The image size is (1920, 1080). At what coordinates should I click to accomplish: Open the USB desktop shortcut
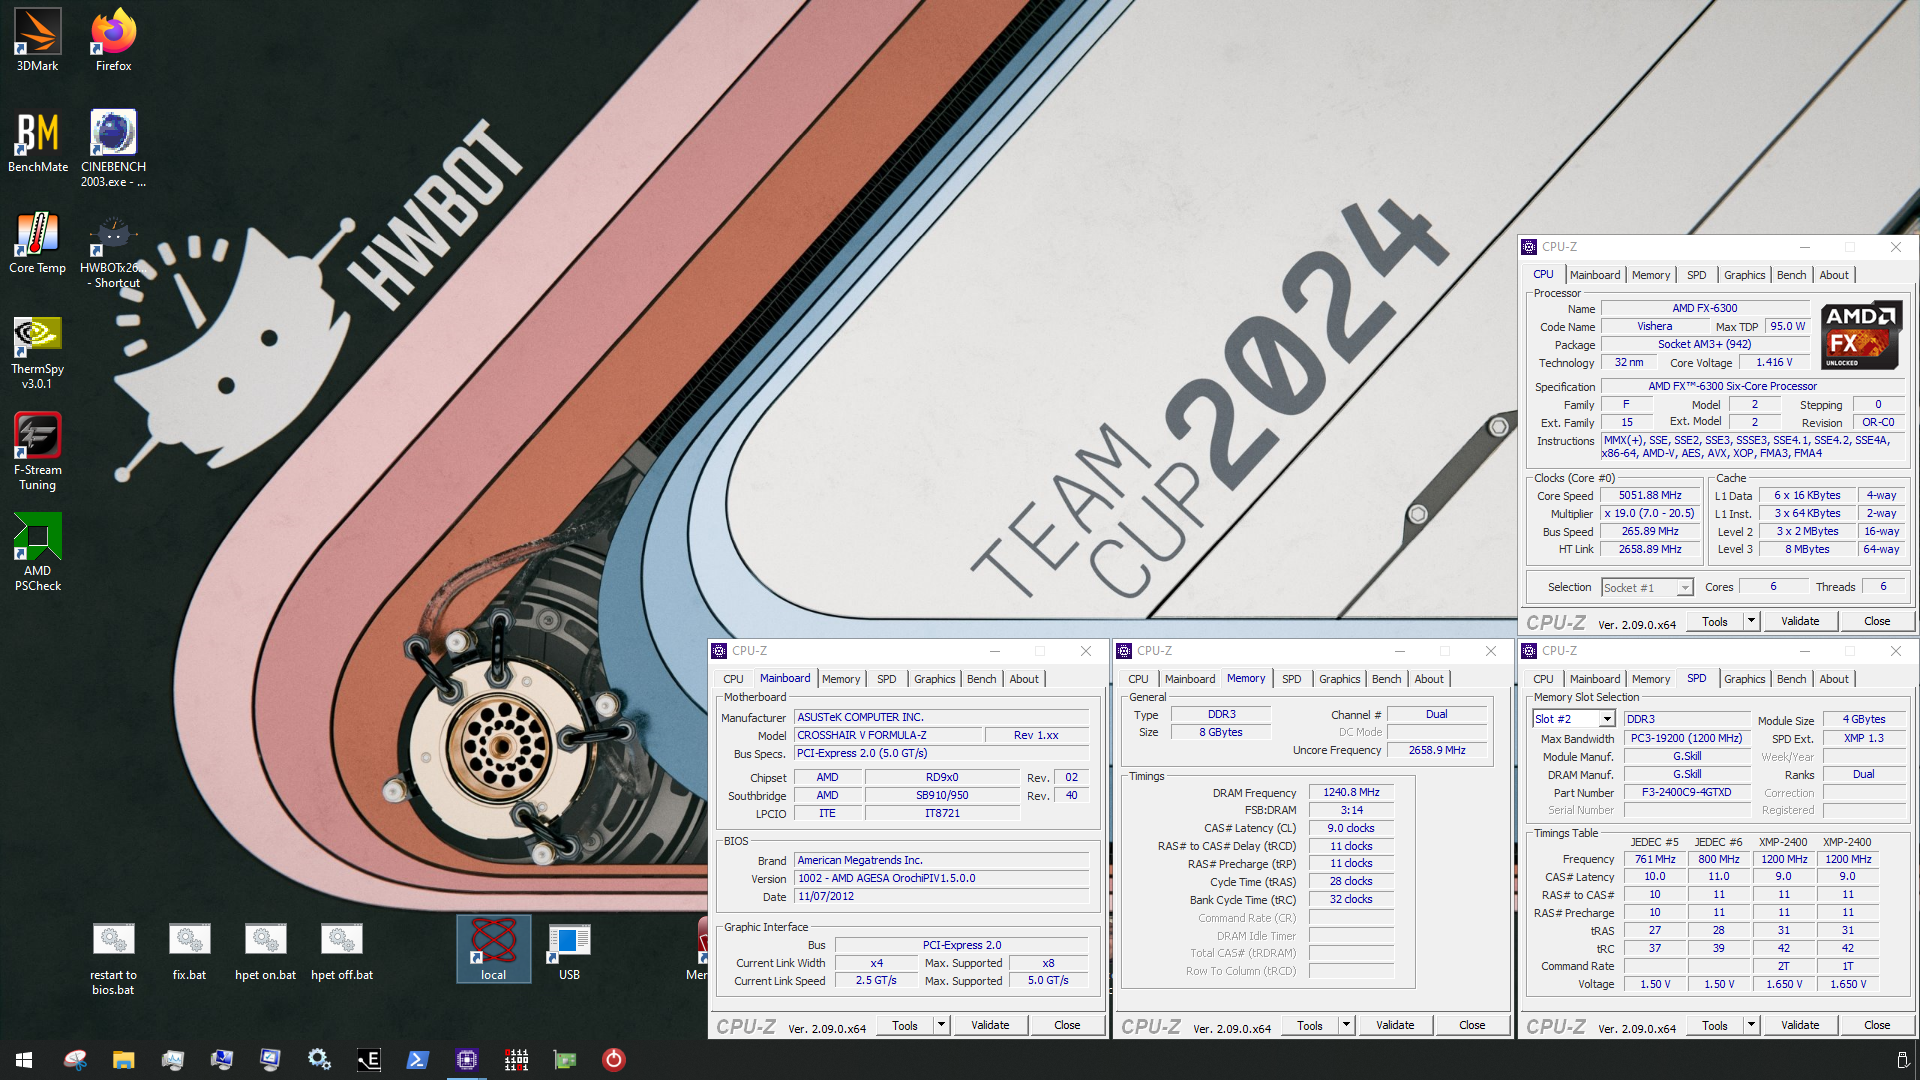point(569,952)
